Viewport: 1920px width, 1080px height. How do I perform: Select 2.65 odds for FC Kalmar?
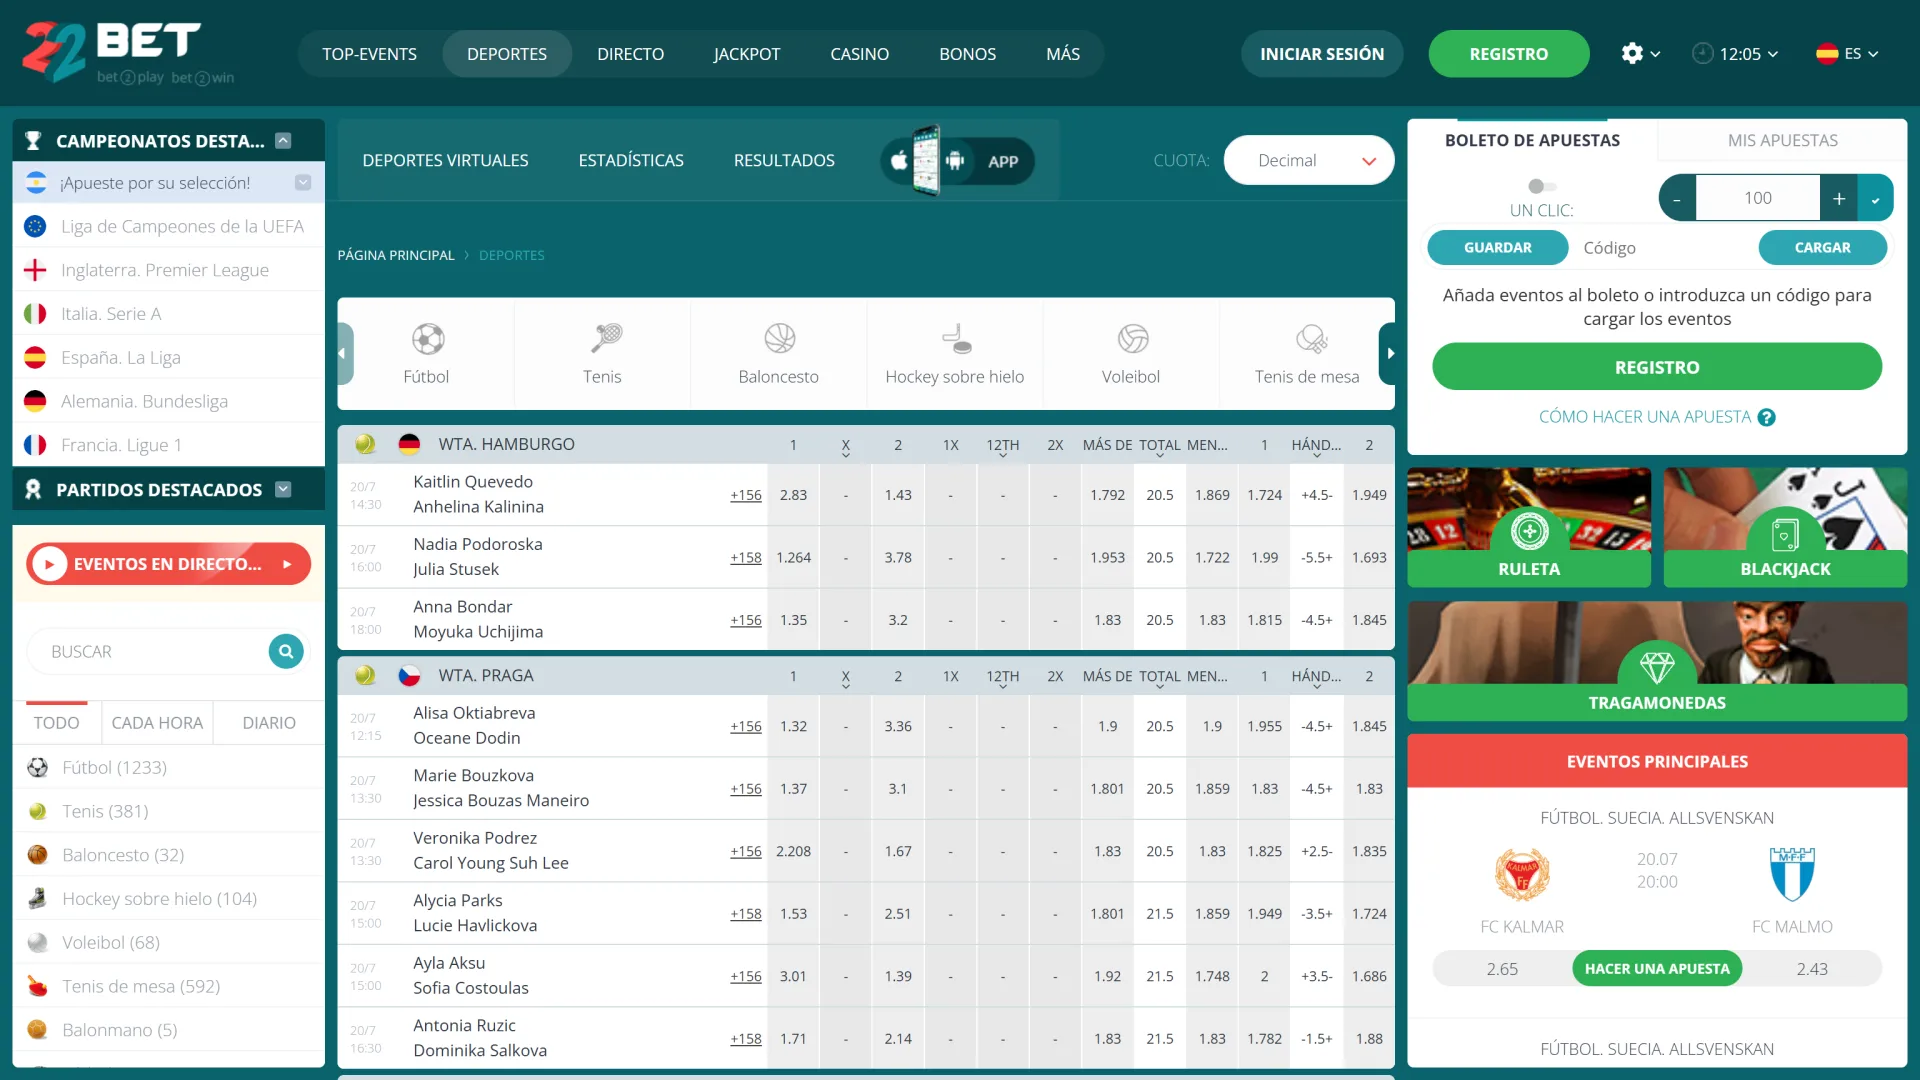coord(1502,968)
